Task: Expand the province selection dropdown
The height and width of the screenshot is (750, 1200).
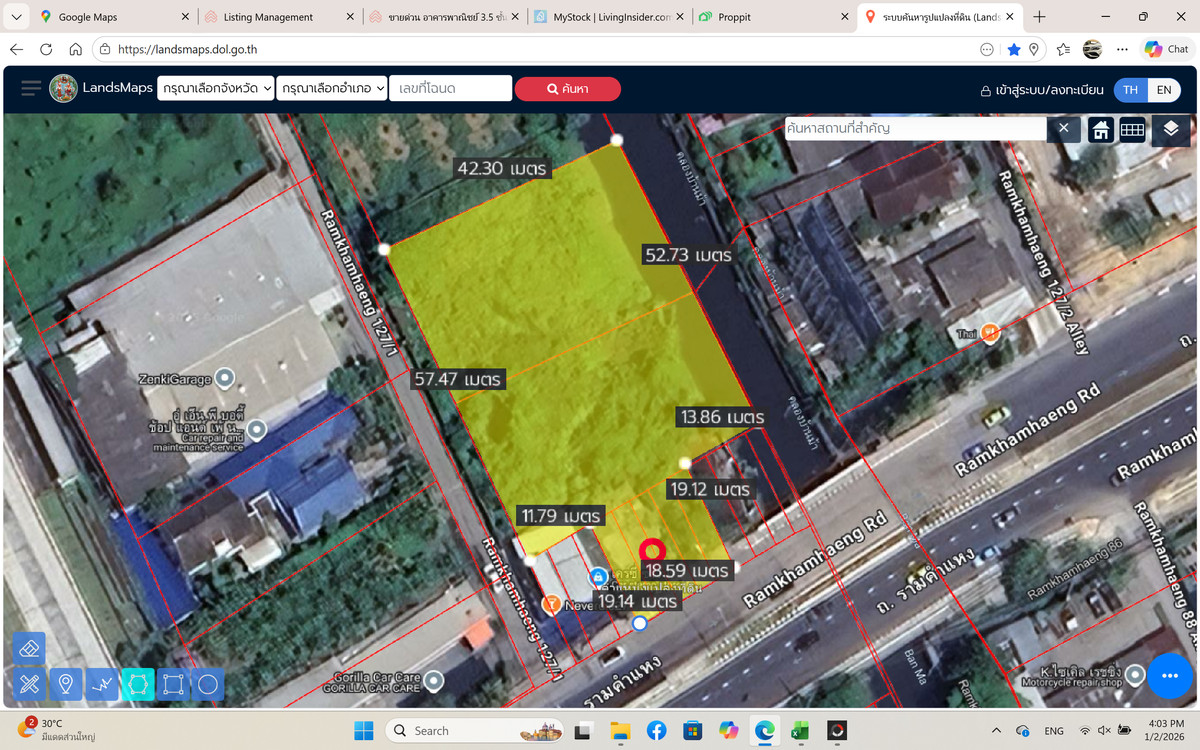Action: click(x=215, y=88)
